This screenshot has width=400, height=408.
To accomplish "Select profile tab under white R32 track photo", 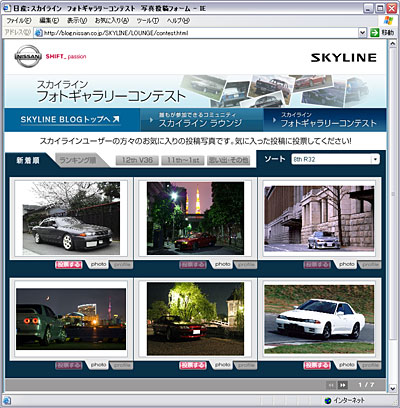I will tap(370, 365).
